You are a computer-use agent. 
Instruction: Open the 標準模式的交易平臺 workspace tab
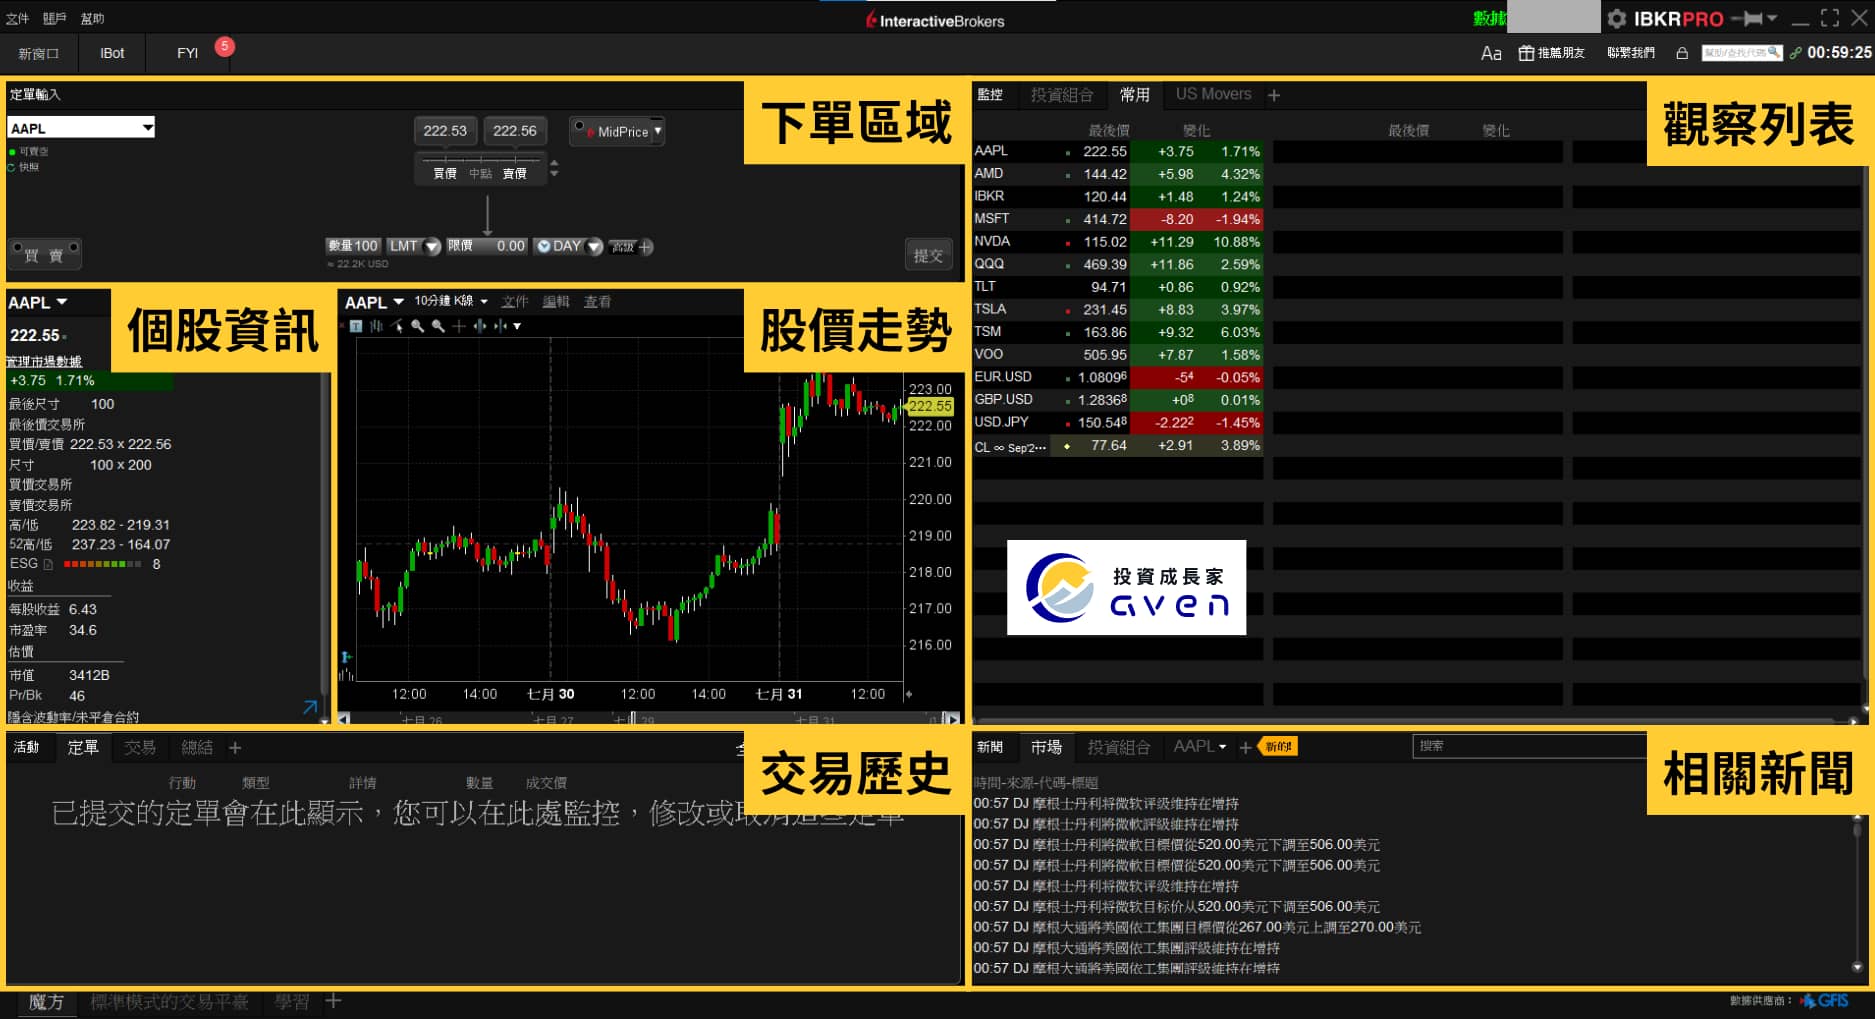pos(169,1001)
